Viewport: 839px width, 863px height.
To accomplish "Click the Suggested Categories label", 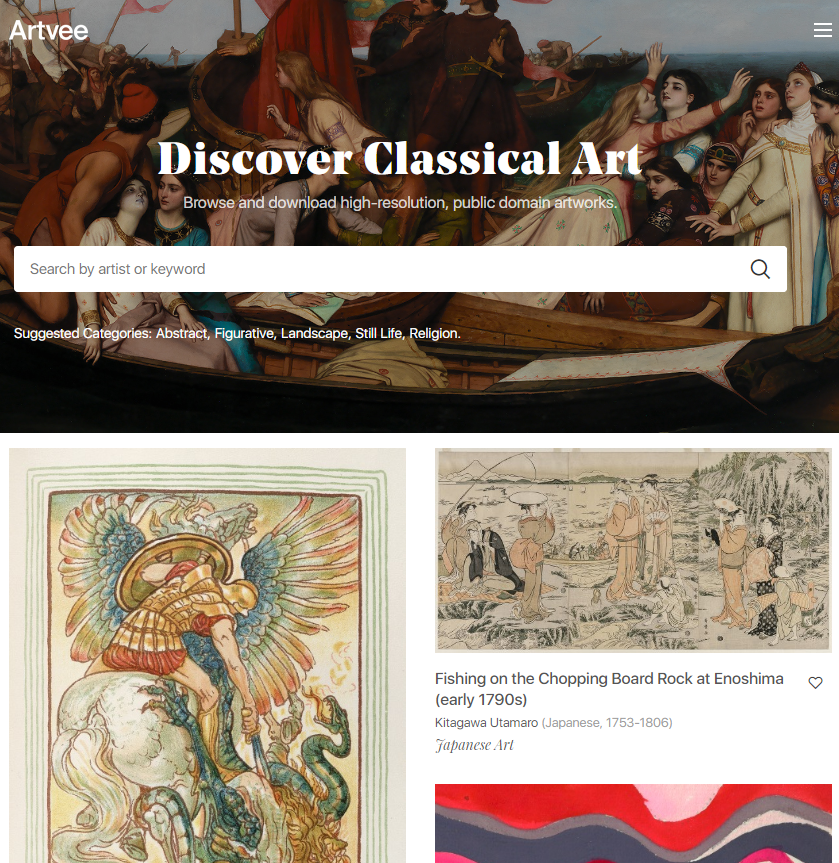I will pyautogui.click(x=83, y=334).
